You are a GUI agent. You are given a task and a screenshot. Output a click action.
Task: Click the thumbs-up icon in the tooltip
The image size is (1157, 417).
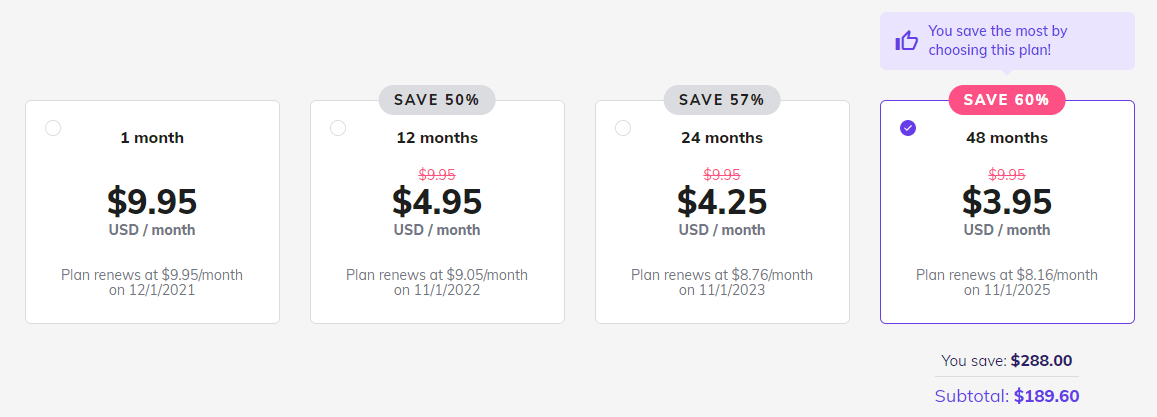click(x=907, y=41)
